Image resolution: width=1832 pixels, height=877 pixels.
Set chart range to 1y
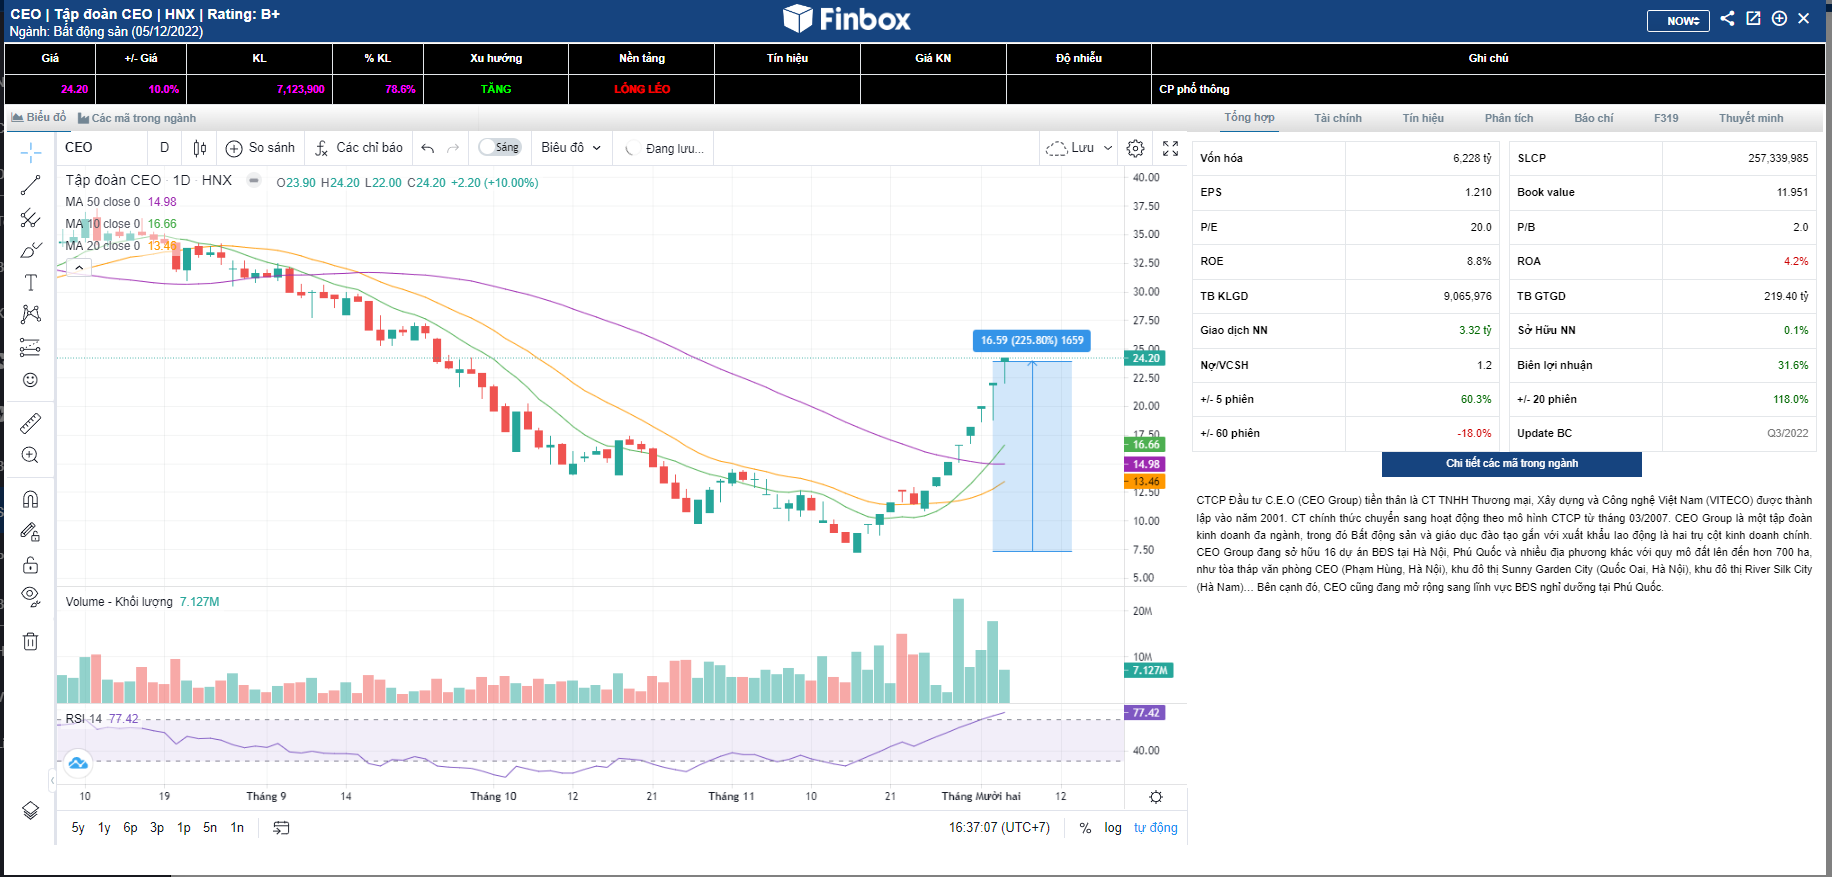click(x=104, y=828)
